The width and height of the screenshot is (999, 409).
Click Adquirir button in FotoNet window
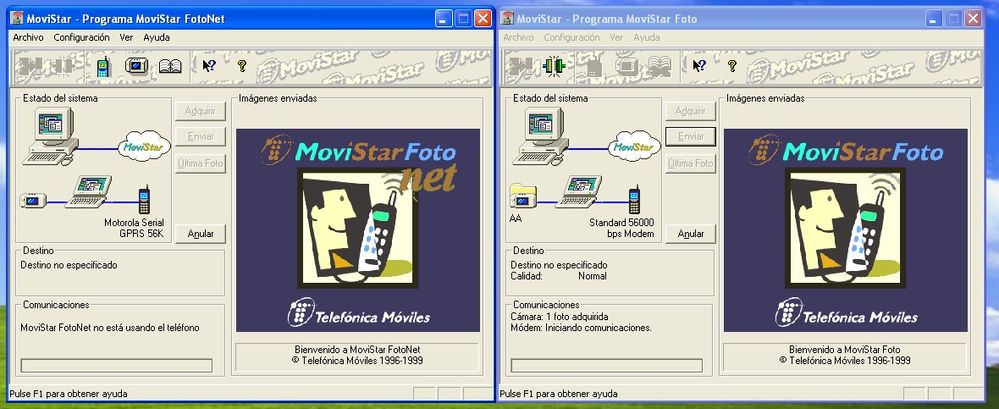tap(201, 111)
